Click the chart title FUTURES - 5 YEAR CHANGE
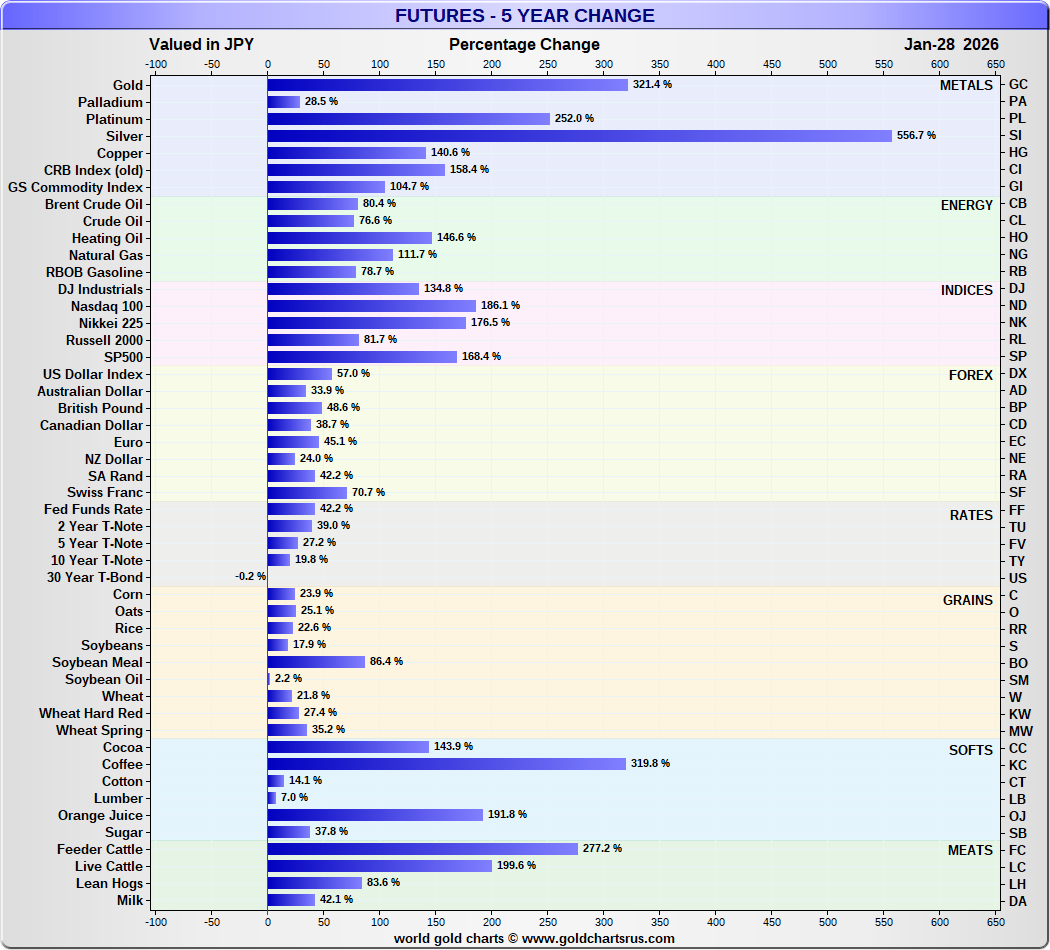1050x950 pixels. pos(524,16)
